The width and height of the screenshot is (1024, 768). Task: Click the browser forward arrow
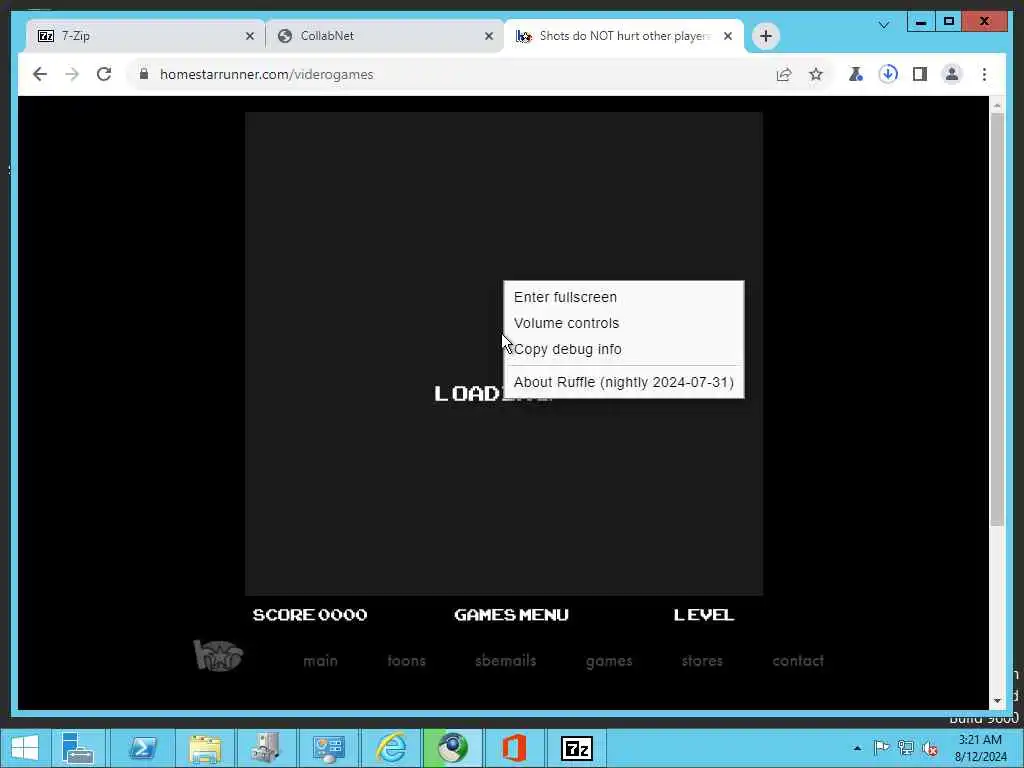click(x=72, y=74)
